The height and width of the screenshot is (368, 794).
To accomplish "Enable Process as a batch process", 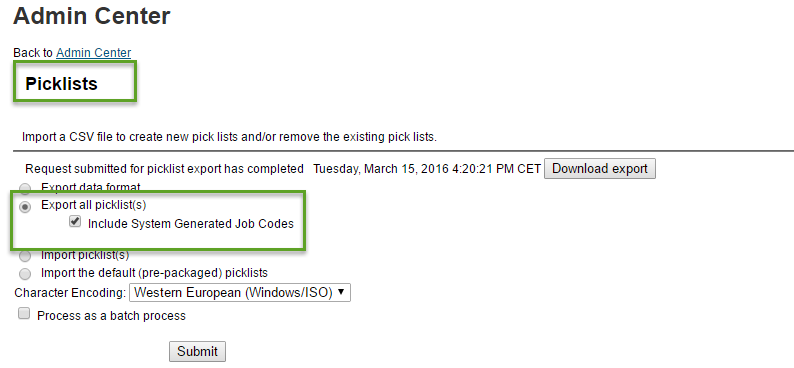I will [24, 313].
